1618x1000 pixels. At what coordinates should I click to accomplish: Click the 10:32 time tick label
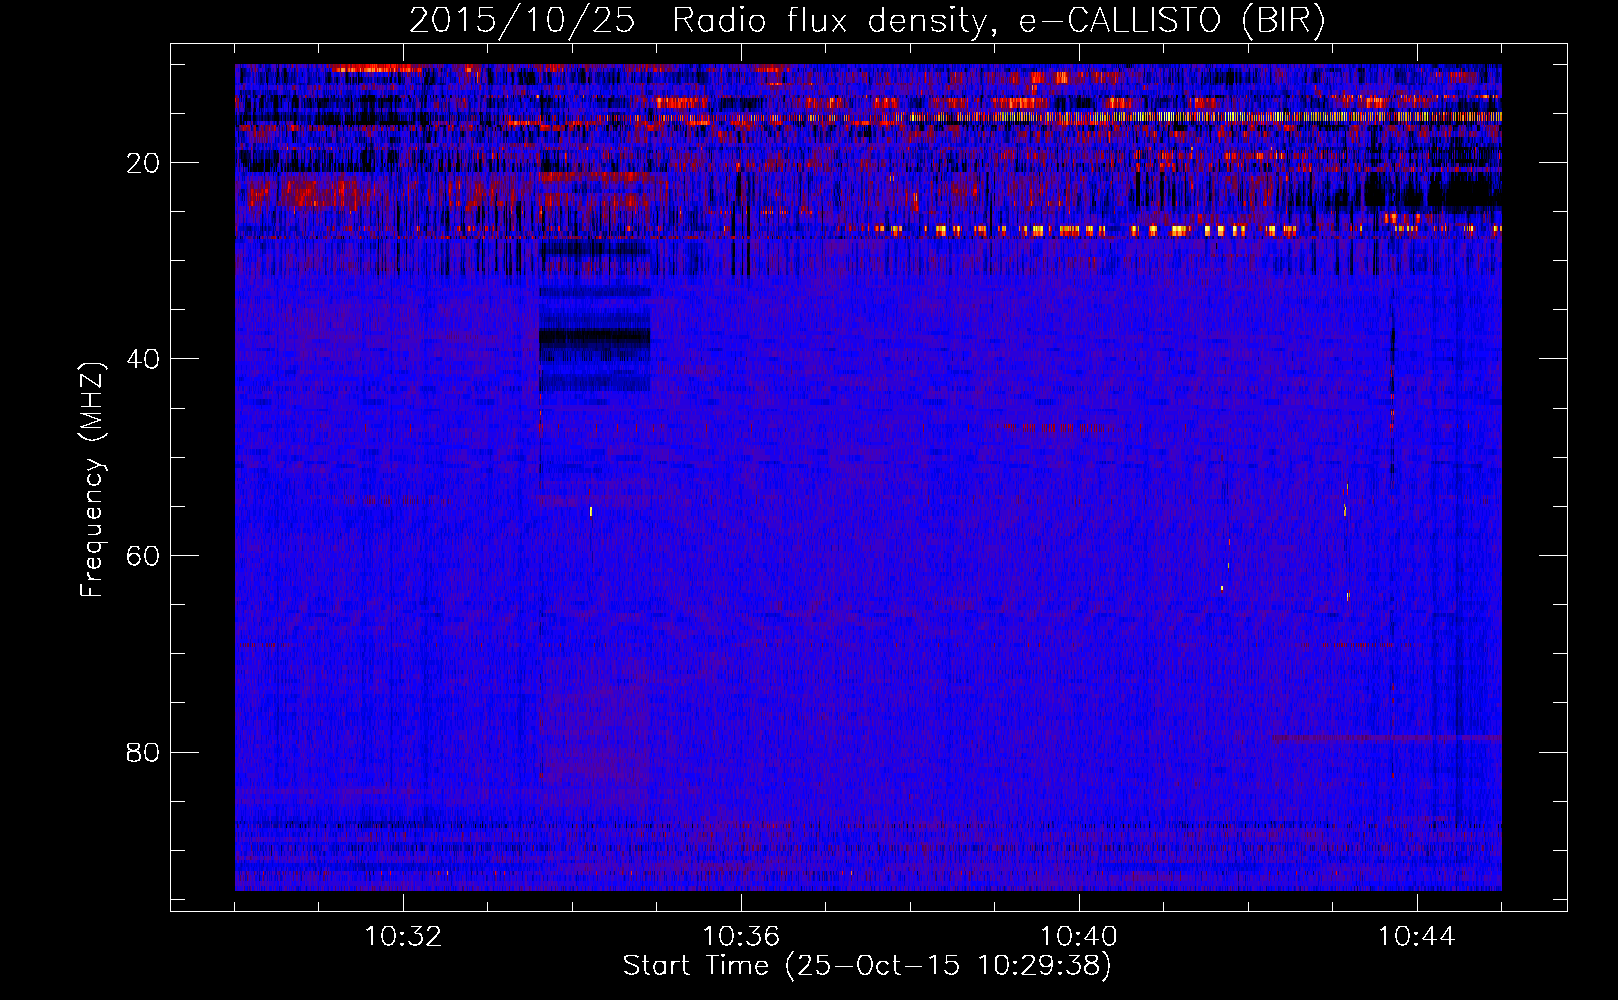click(x=403, y=936)
